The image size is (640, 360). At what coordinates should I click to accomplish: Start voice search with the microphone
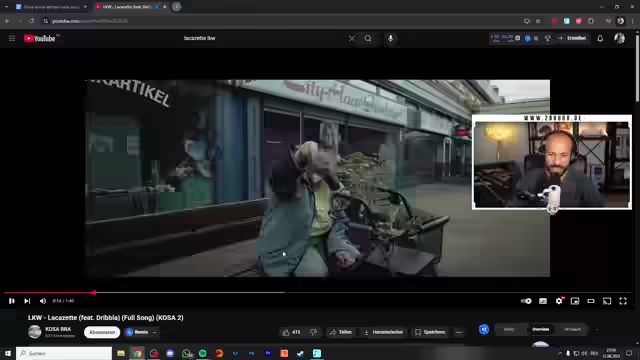tap(391, 38)
